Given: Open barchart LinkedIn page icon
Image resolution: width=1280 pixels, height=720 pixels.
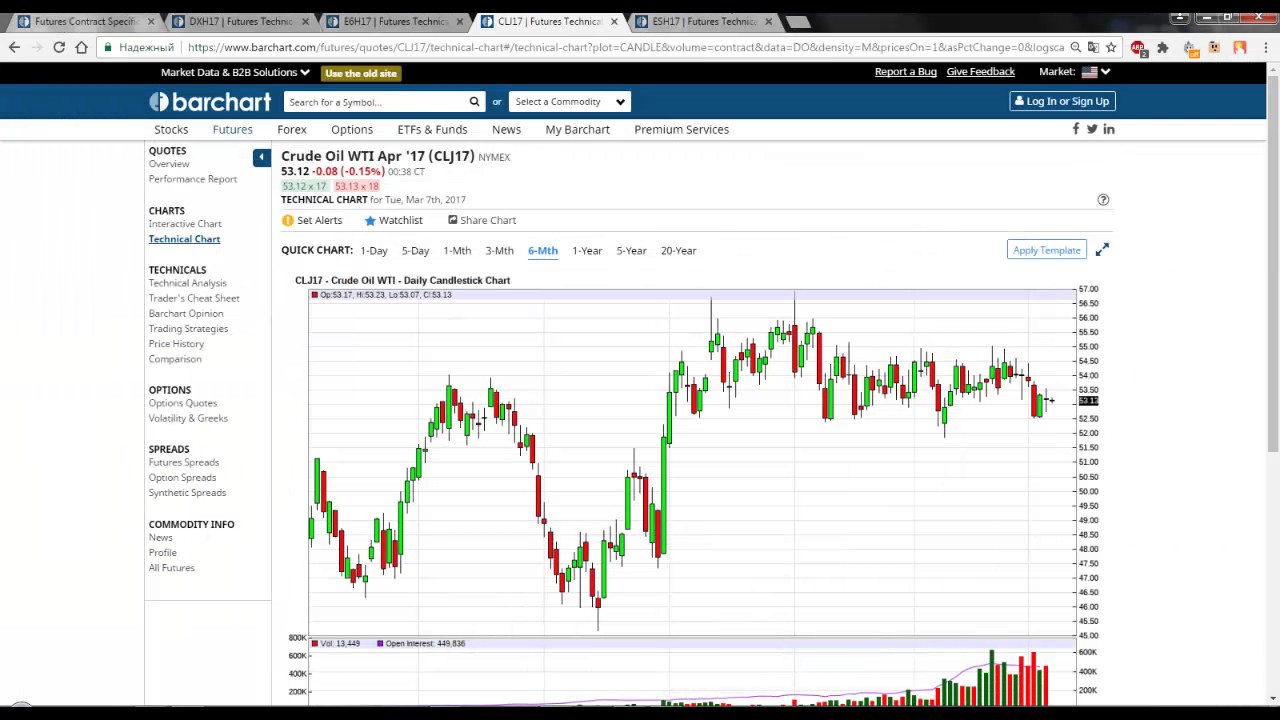Looking at the screenshot, I should (1109, 129).
